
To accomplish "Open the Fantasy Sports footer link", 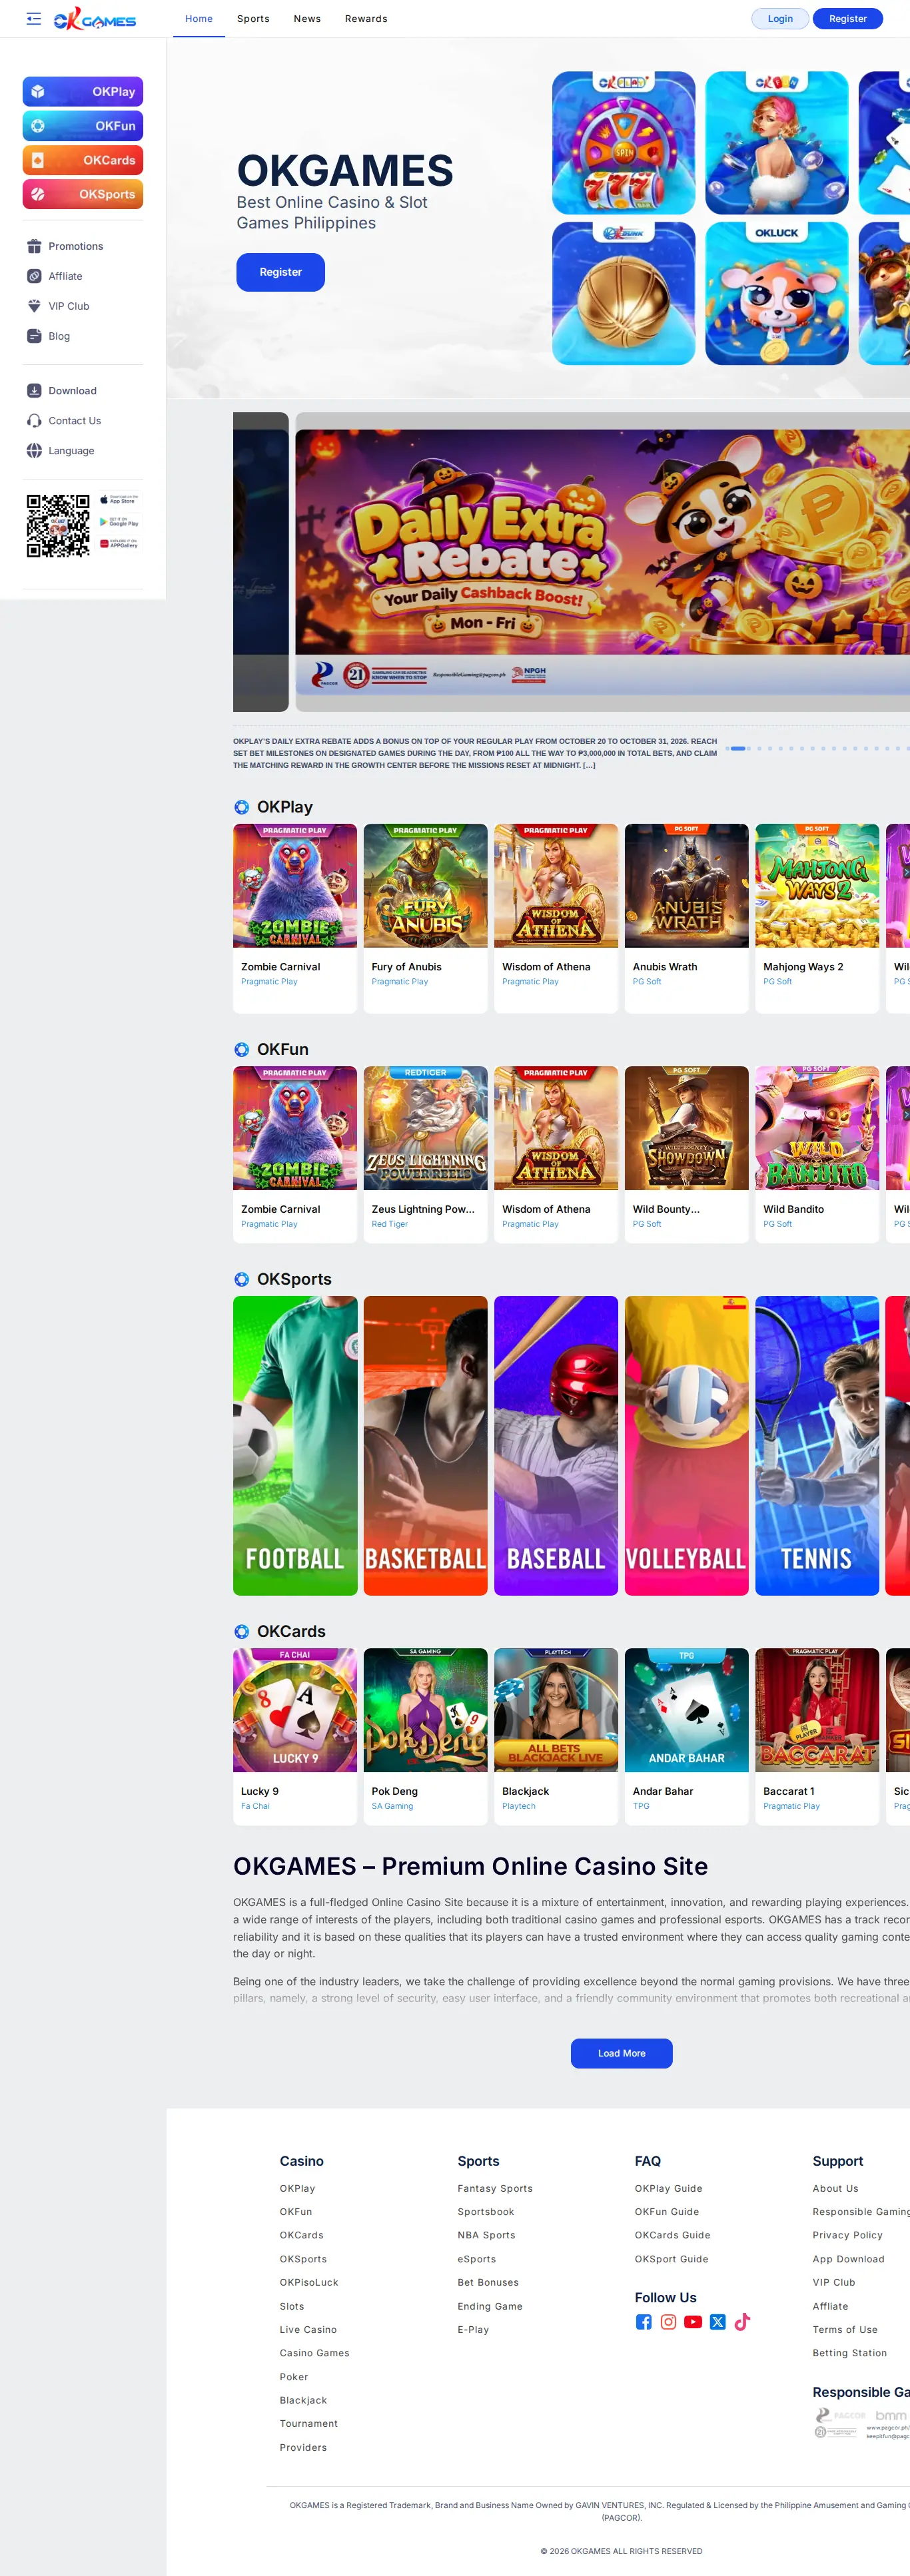I will click(495, 2189).
